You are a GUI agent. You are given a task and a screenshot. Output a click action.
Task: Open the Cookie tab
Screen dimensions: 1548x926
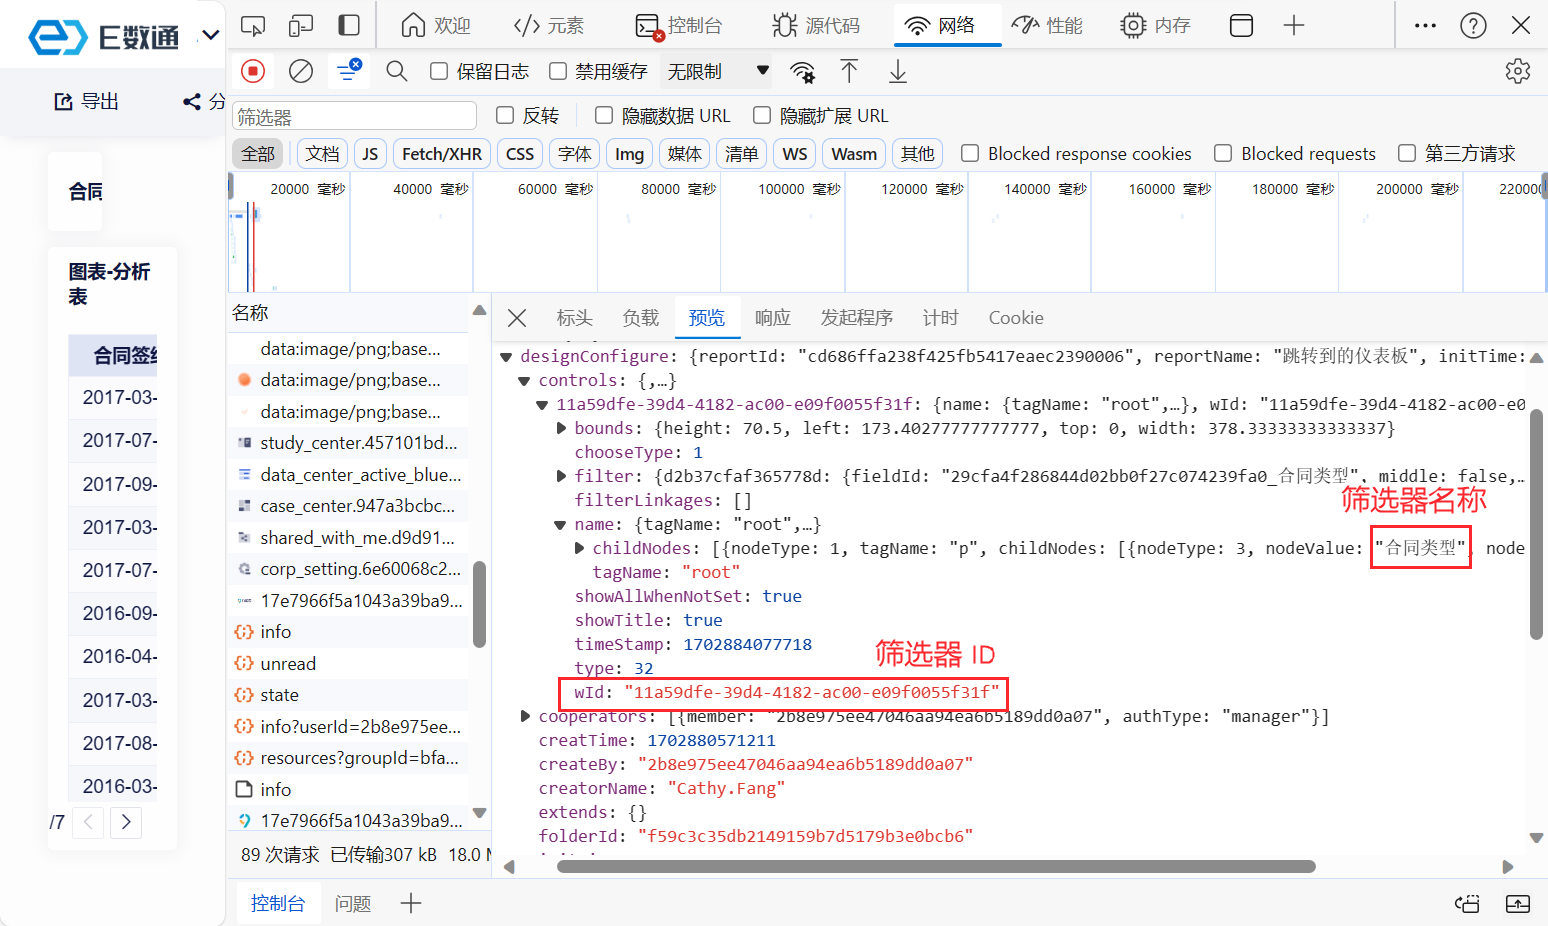click(1016, 318)
